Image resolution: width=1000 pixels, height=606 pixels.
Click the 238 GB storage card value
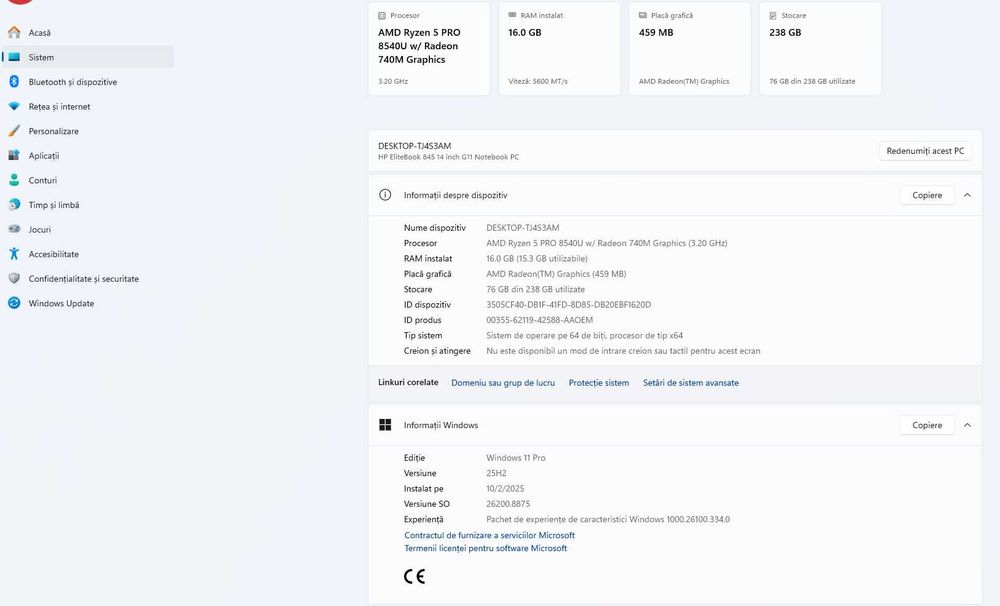[x=785, y=33]
